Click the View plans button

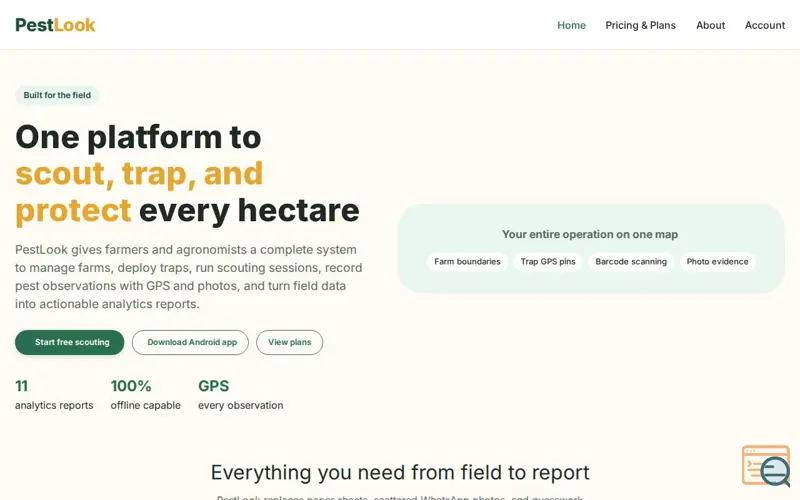click(289, 342)
